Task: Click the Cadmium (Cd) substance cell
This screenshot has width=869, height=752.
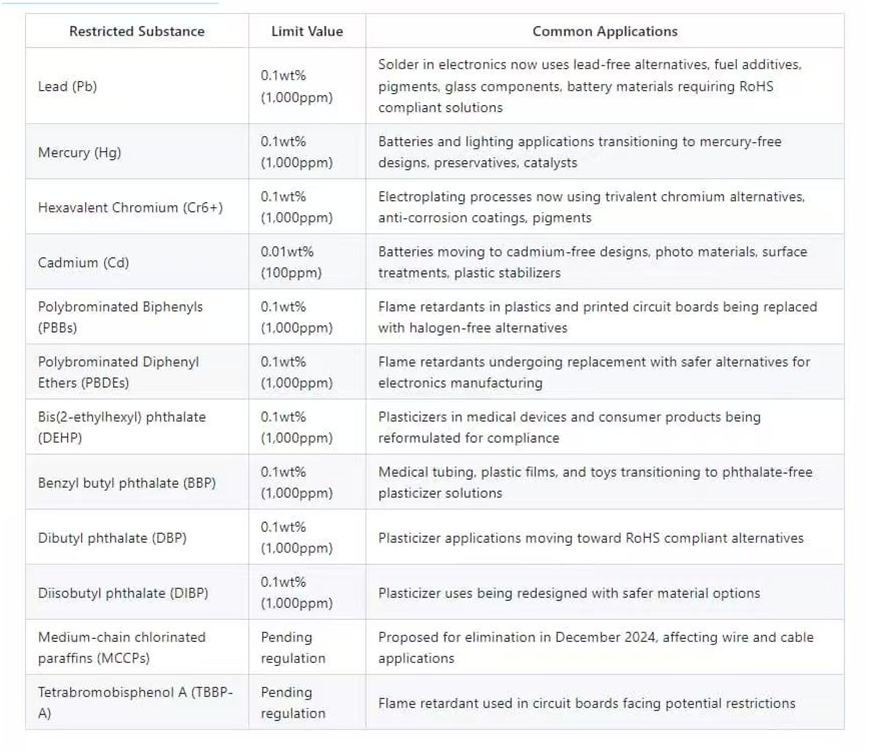Action: pos(83,263)
